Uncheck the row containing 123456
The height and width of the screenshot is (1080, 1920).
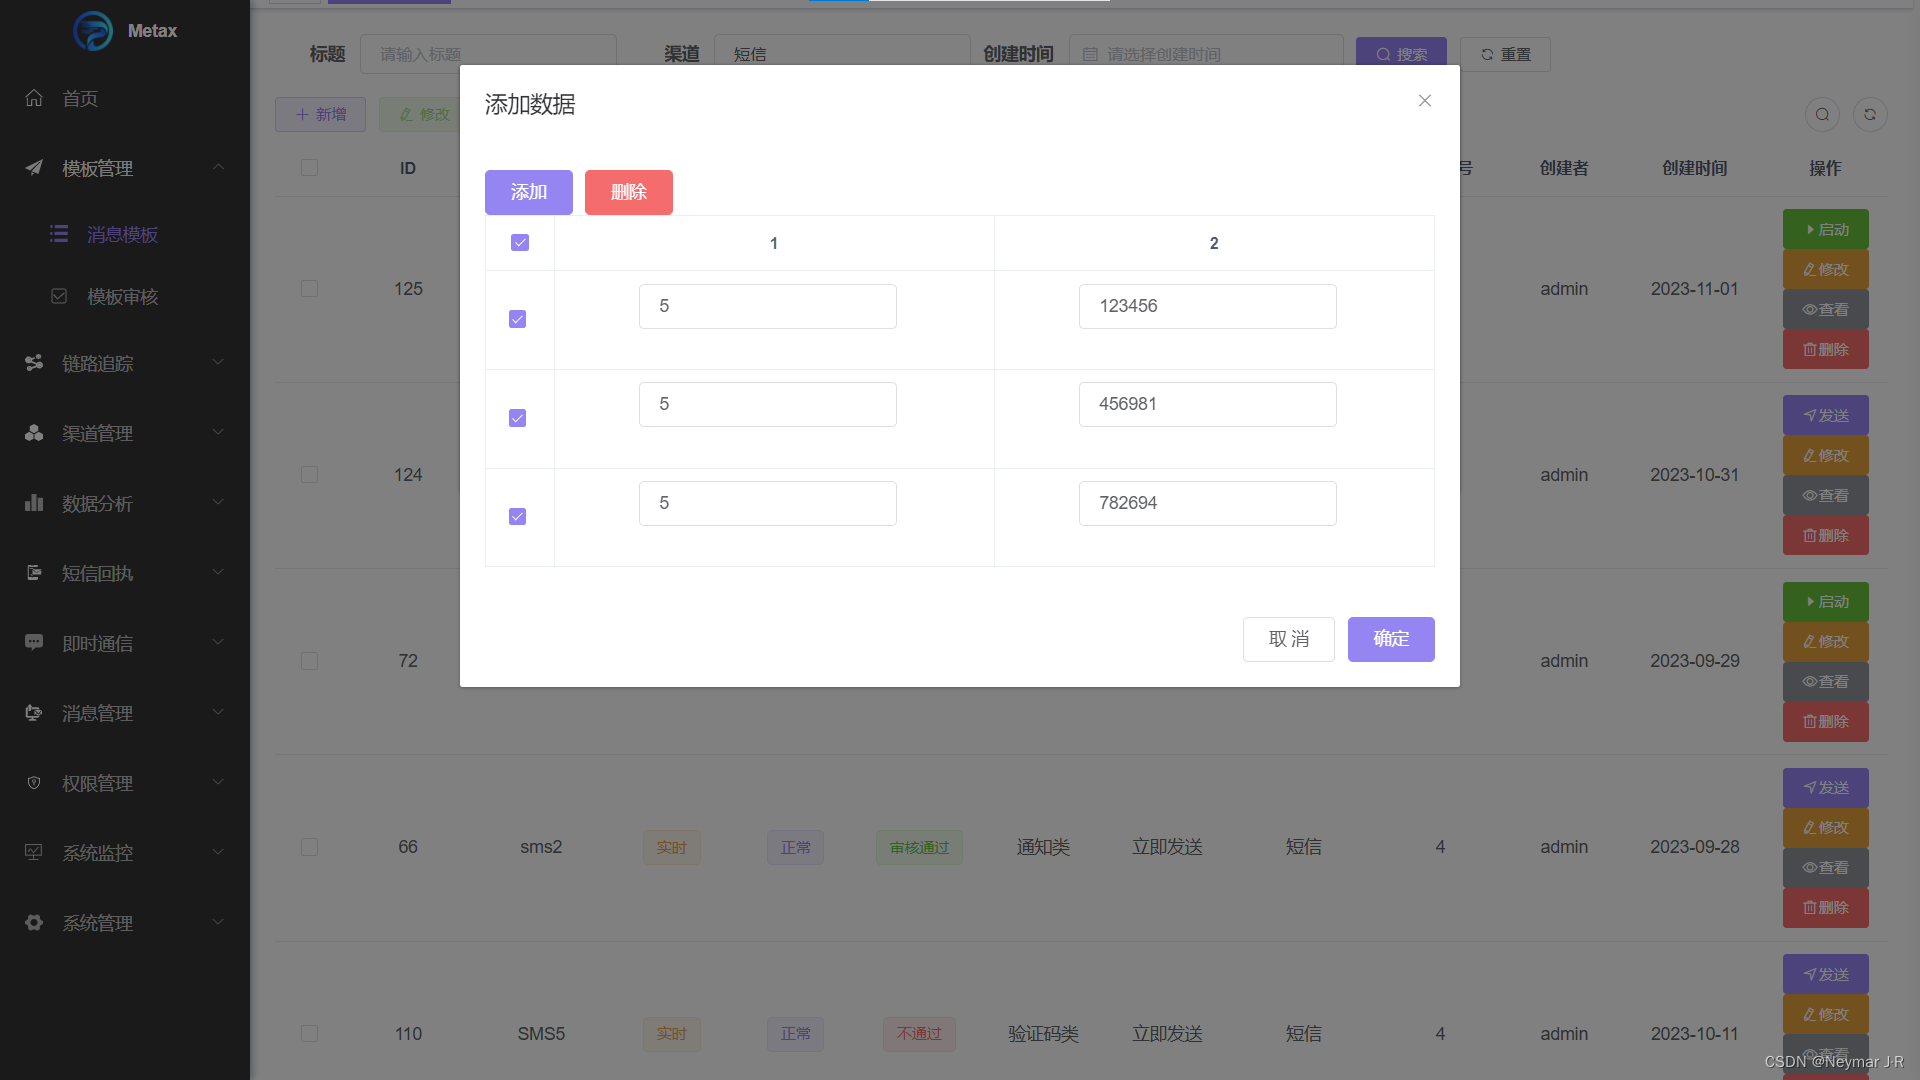pos(517,319)
